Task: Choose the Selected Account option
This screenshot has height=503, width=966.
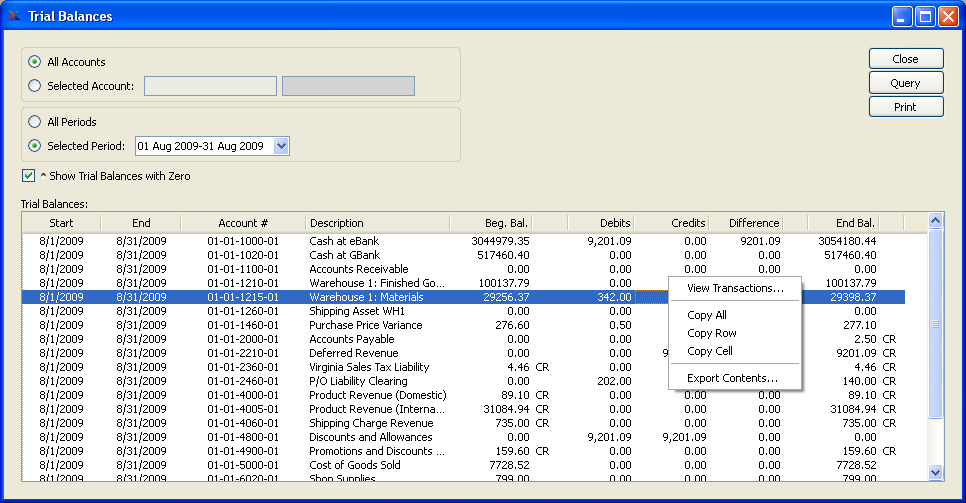Action: pos(36,86)
